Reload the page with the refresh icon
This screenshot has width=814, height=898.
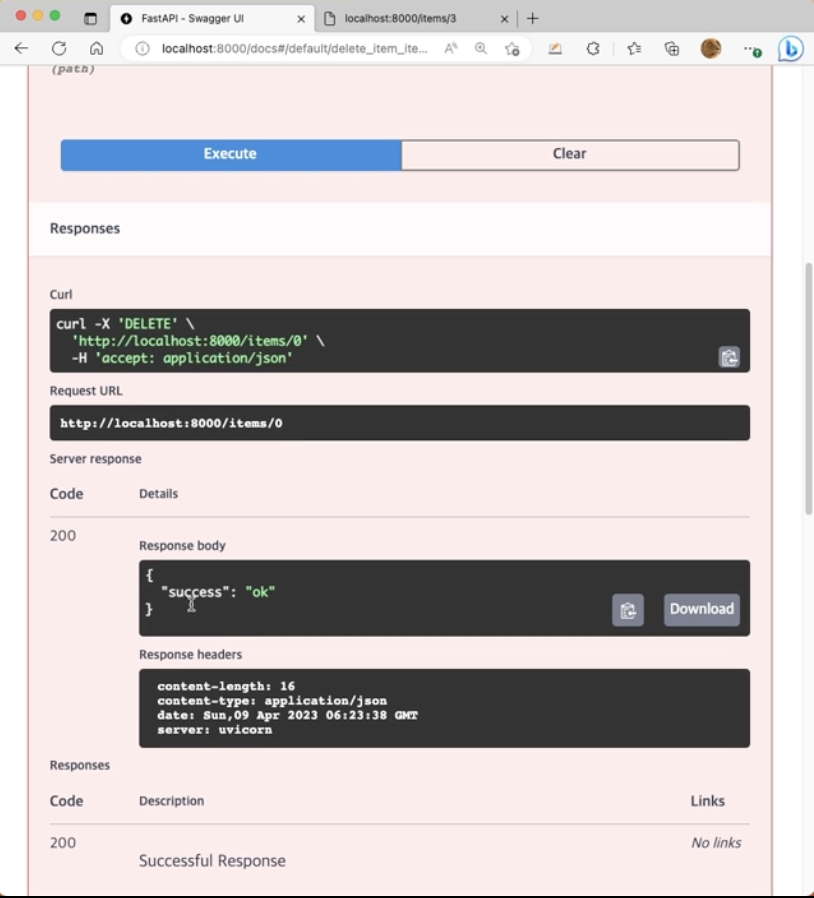pyautogui.click(x=59, y=49)
